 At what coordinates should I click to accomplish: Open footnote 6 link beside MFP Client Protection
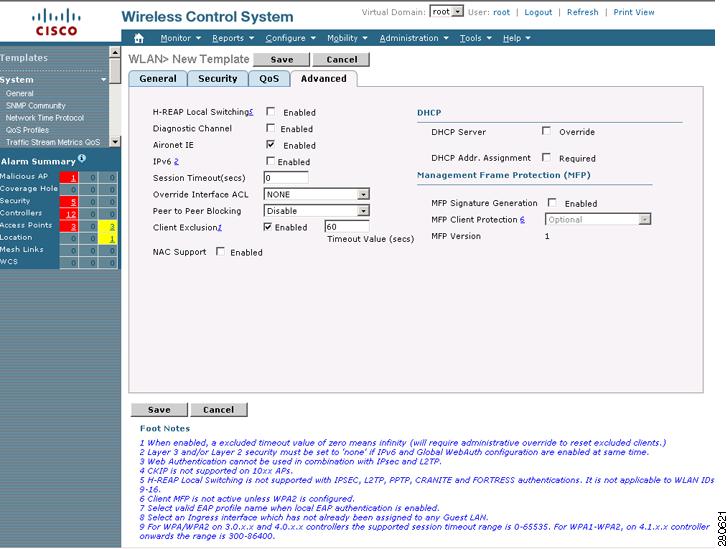pos(522,220)
